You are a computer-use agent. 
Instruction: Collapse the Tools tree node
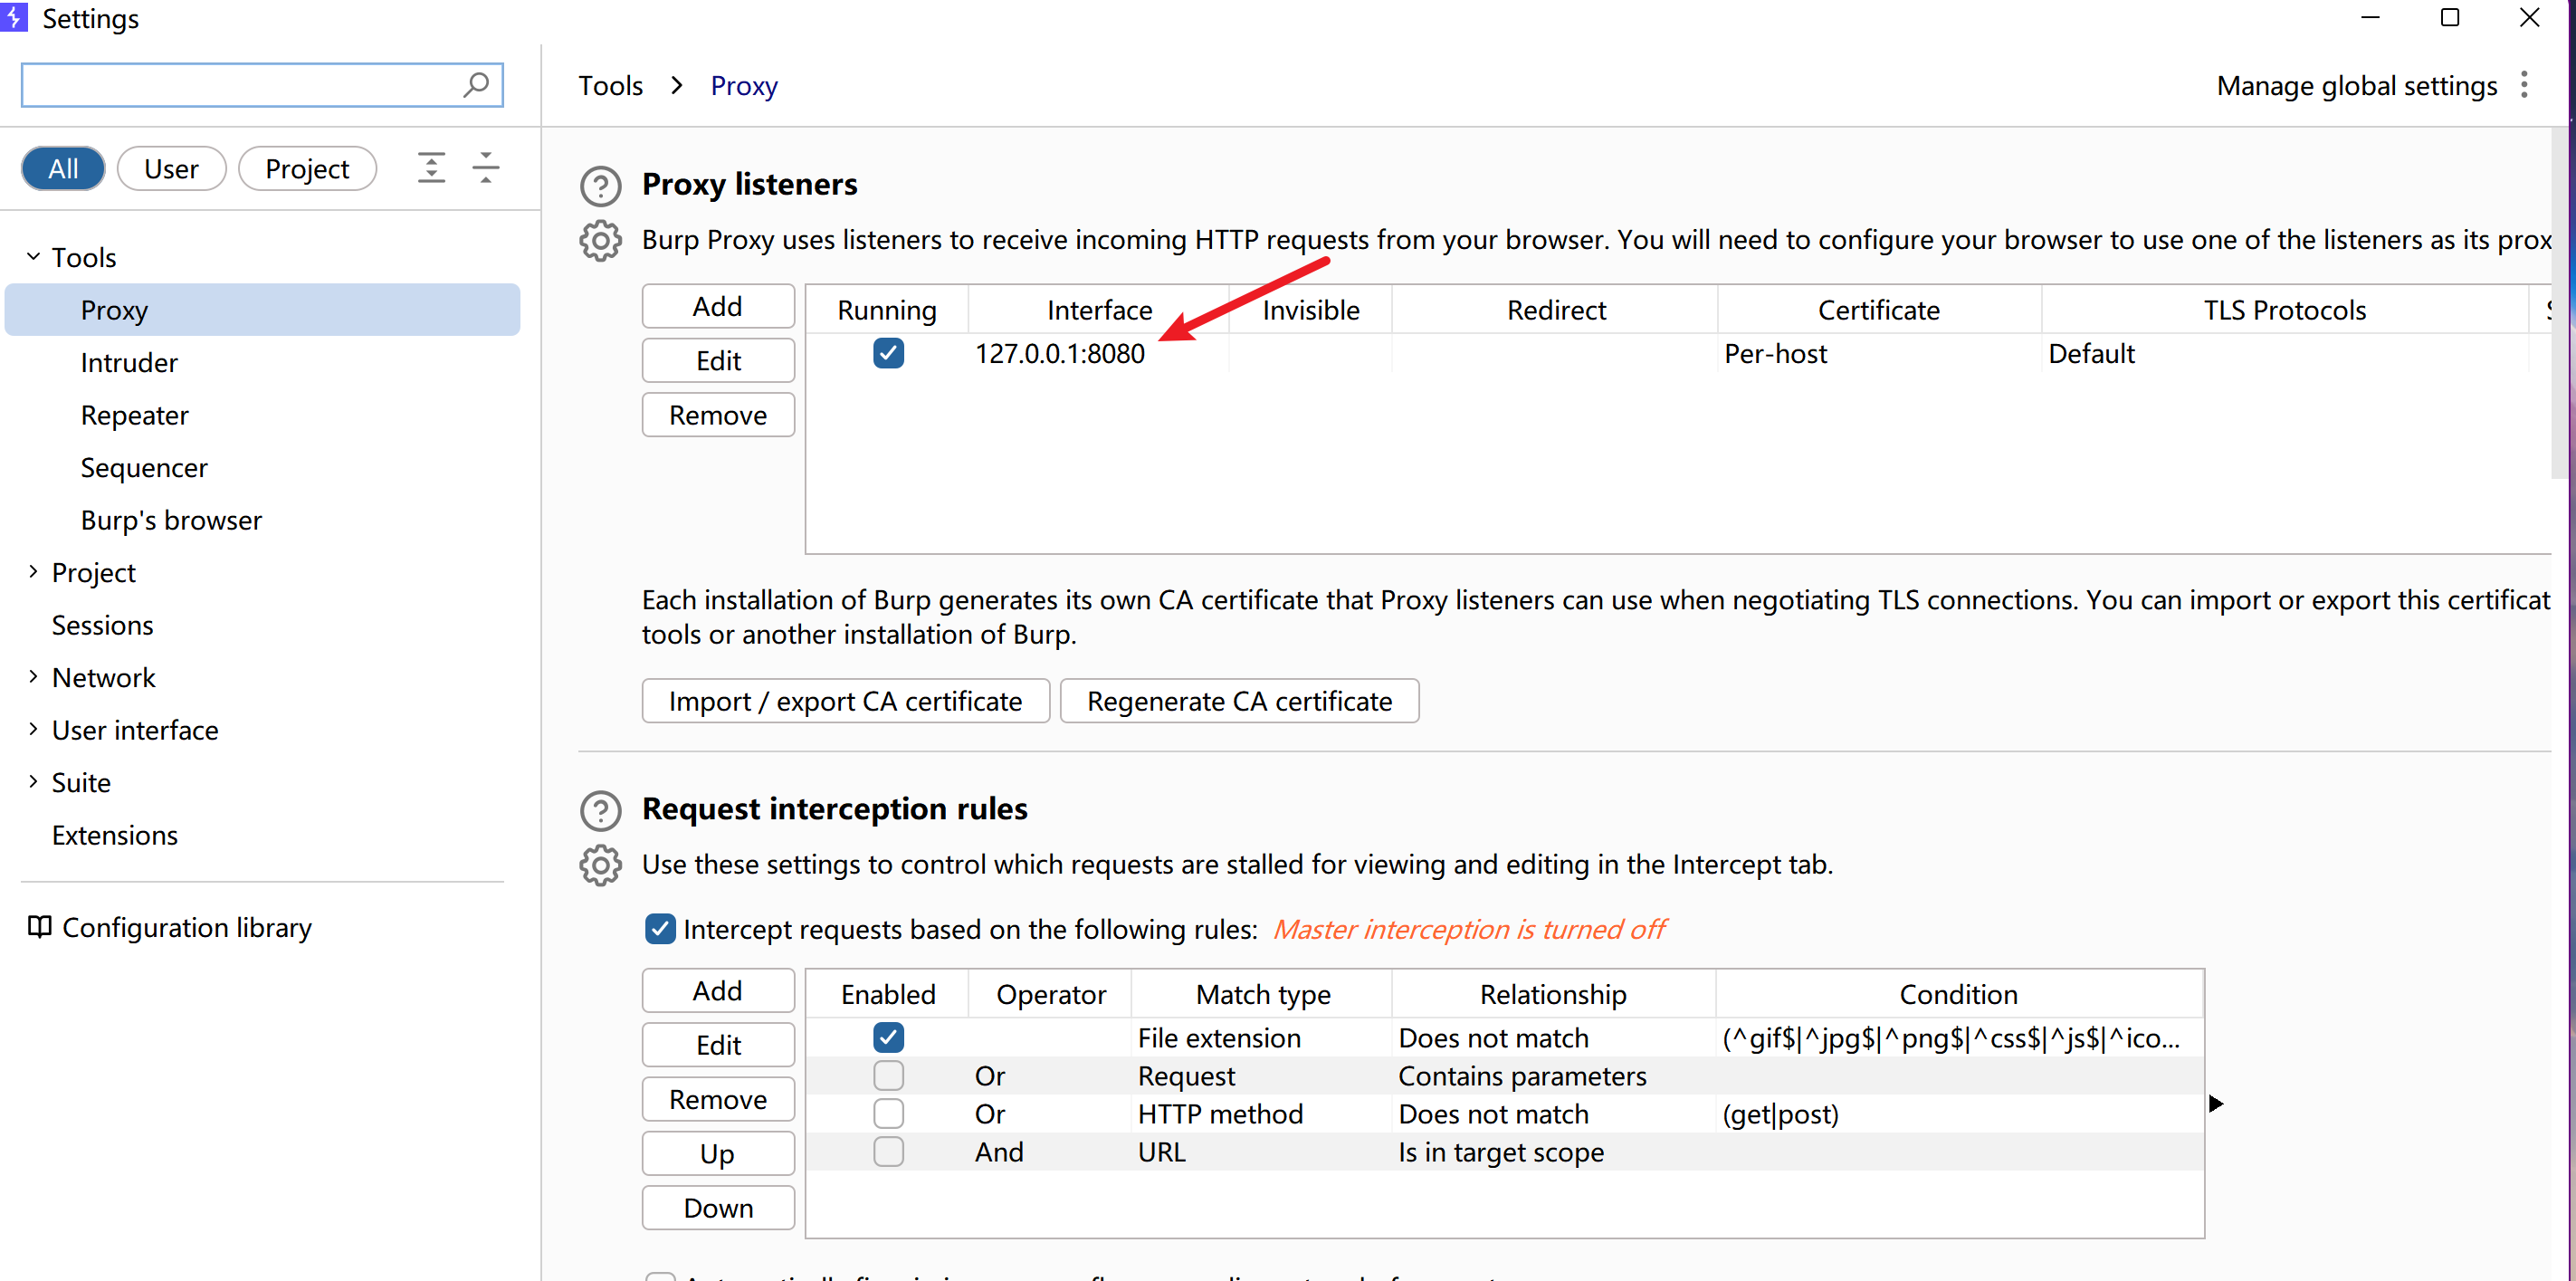(33, 257)
